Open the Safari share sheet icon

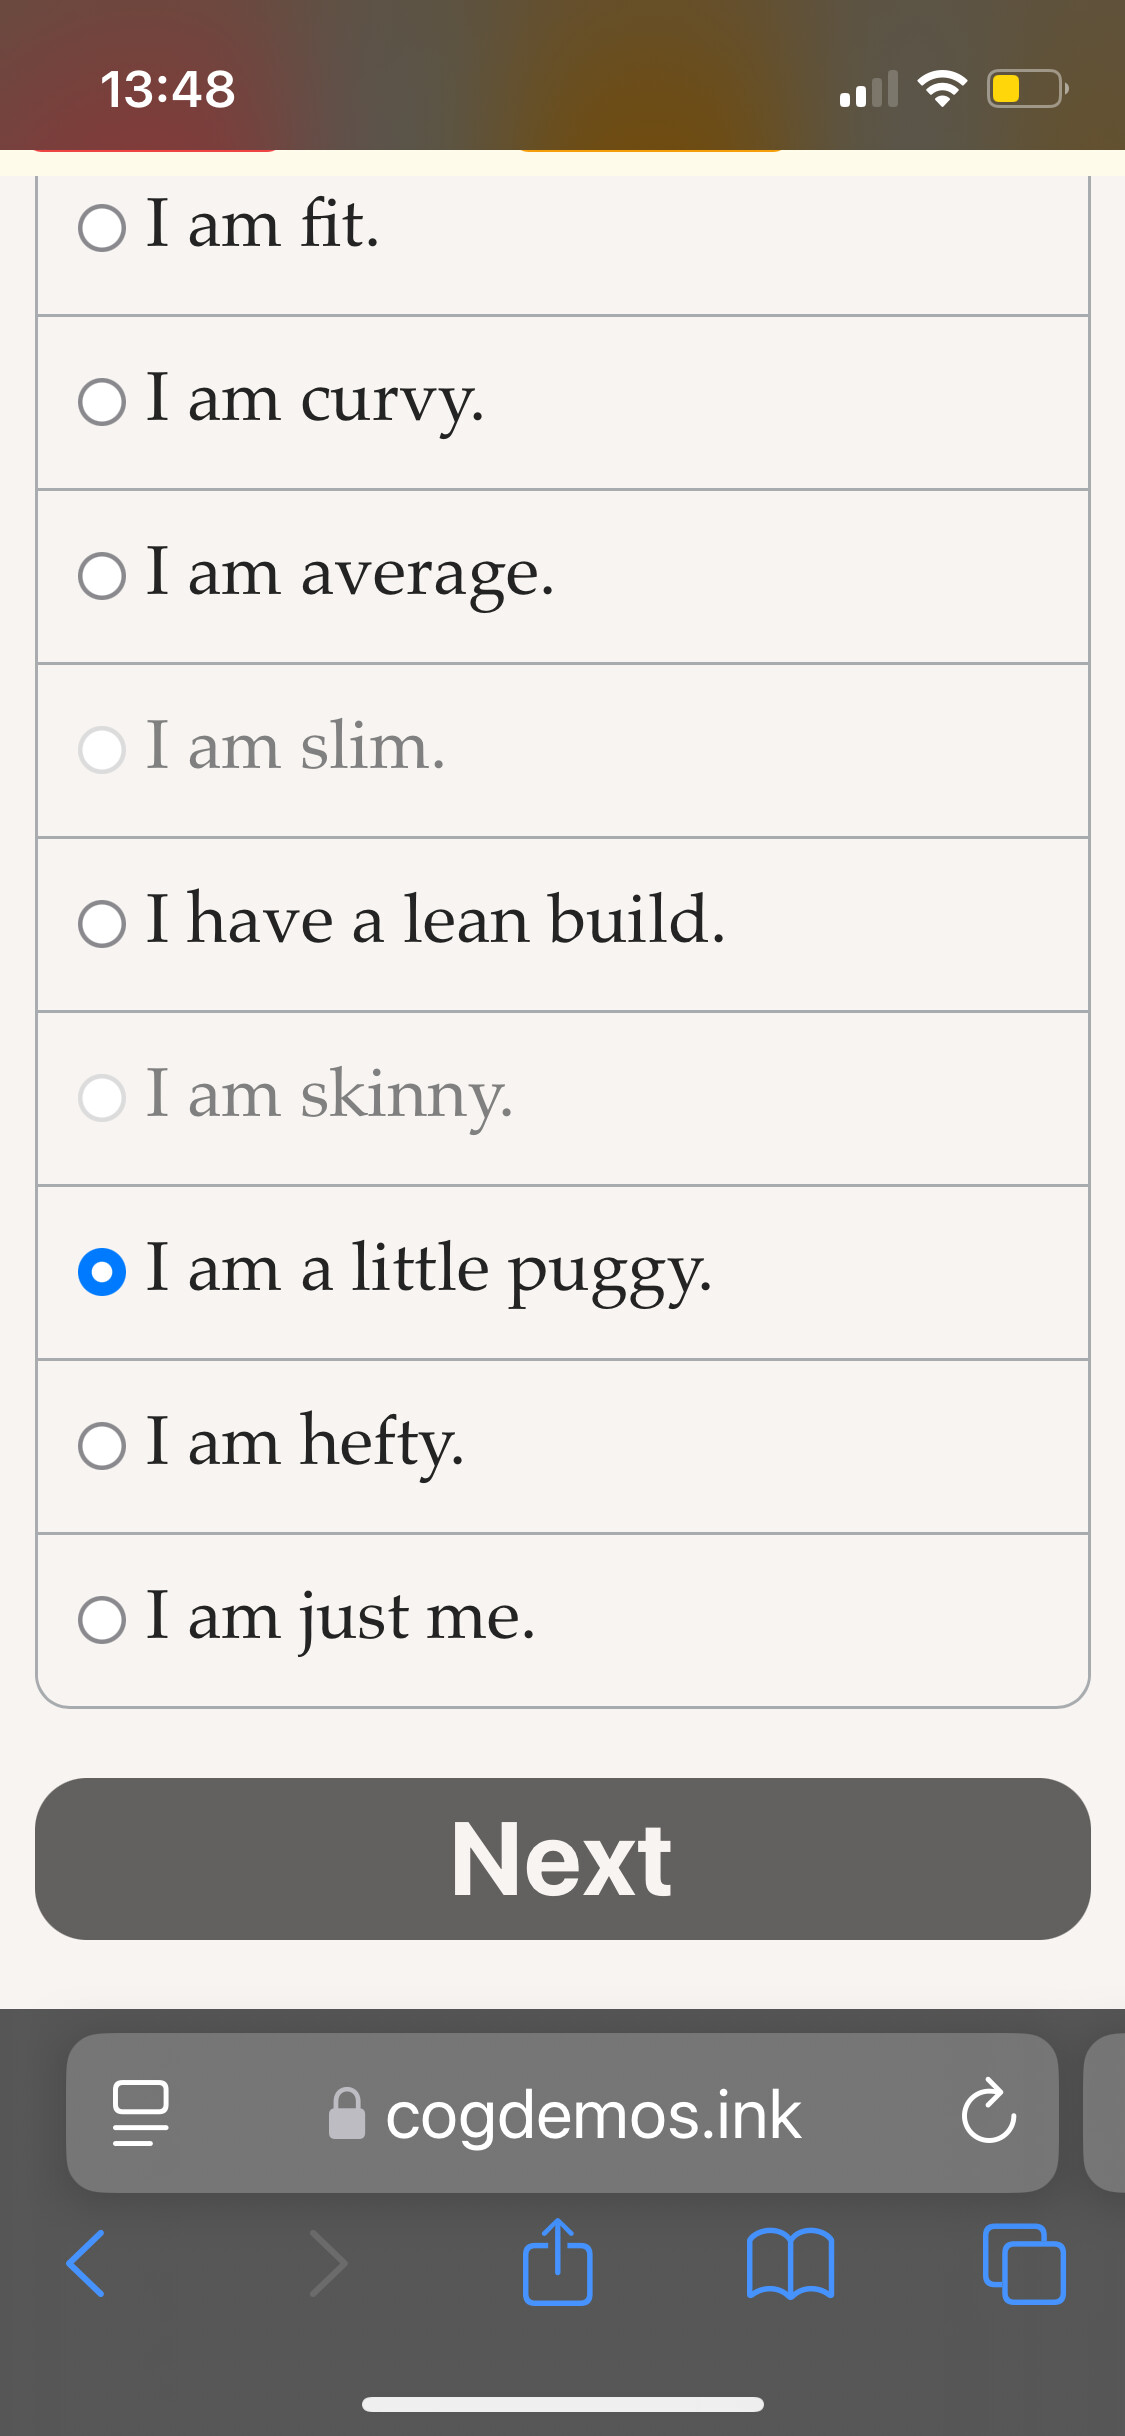tap(558, 2261)
